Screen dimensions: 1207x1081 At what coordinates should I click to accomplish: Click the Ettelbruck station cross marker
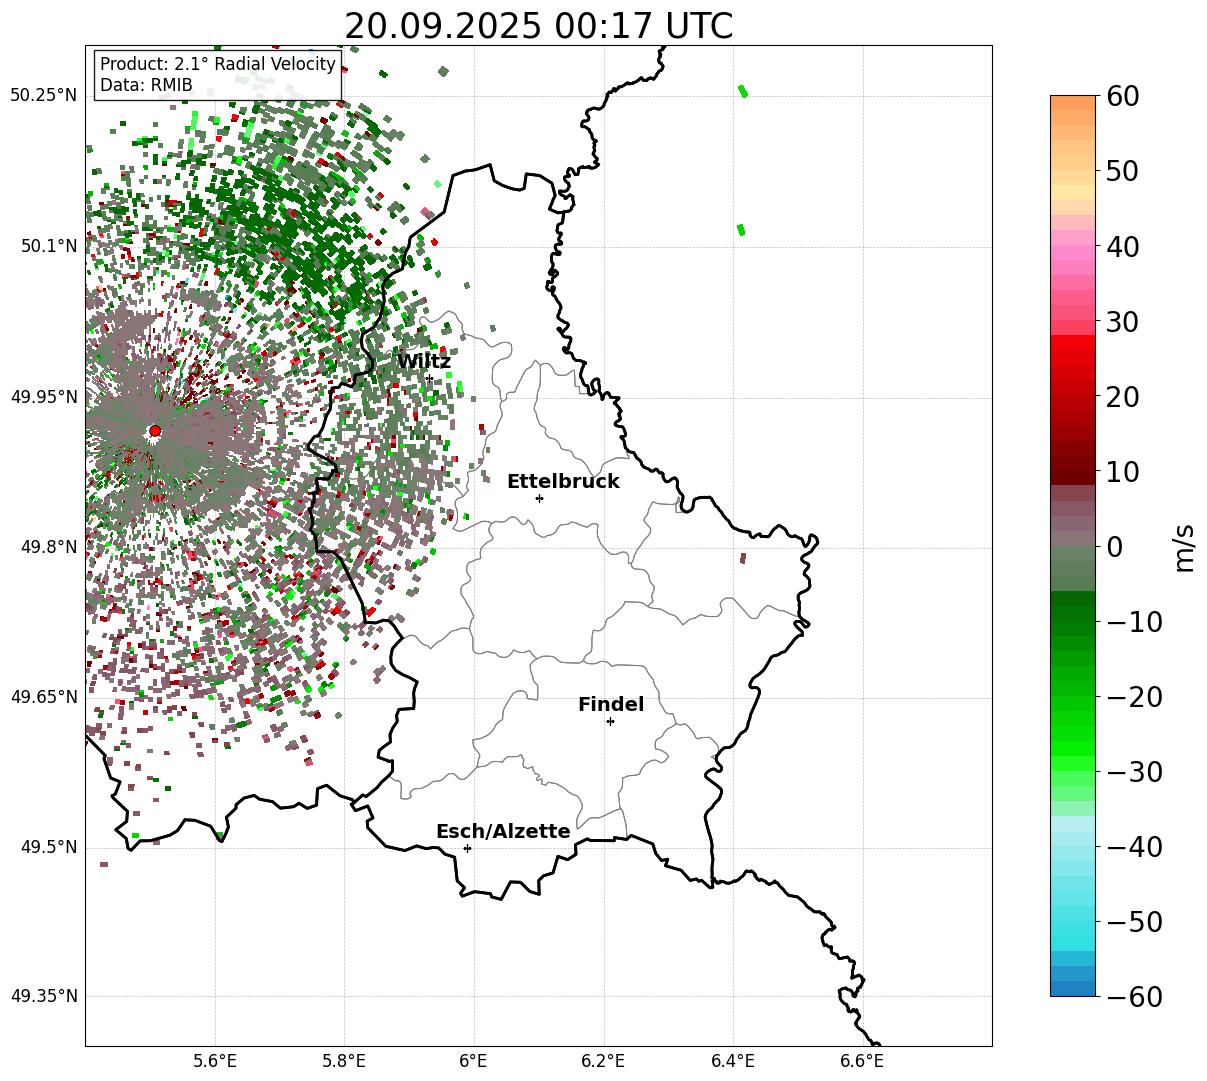(540, 498)
